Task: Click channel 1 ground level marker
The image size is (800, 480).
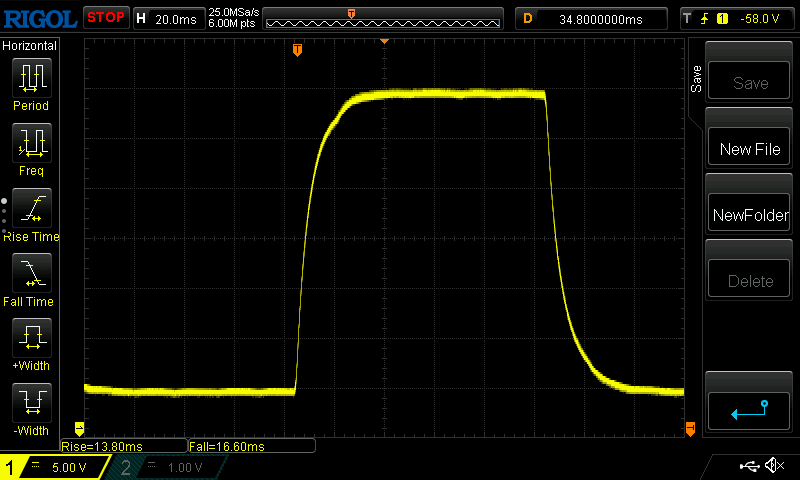Action: [x=79, y=428]
